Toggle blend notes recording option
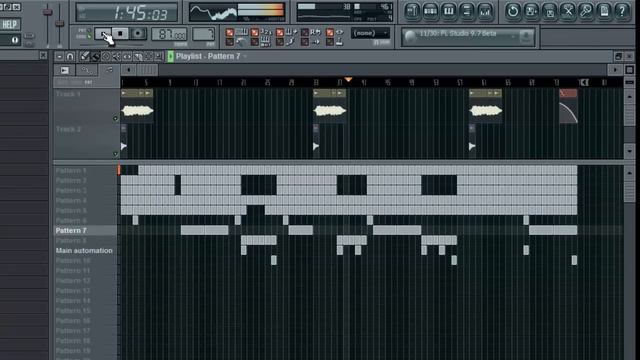The width and height of the screenshot is (640, 360). click(280, 32)
